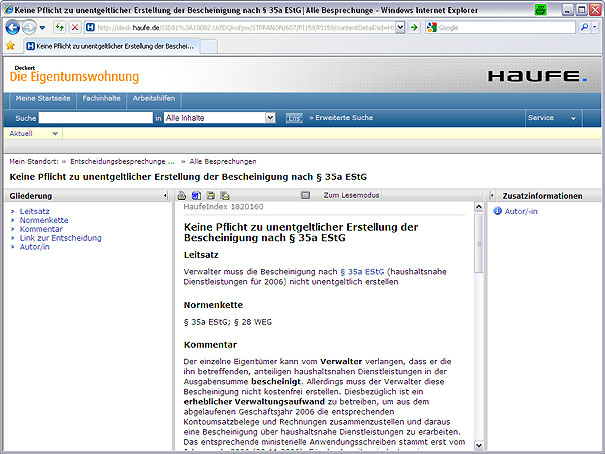Click the blue info icon beside Autor/-in
Image resolution: width=605 pixels, height=454 pixels.
point(498,211)
